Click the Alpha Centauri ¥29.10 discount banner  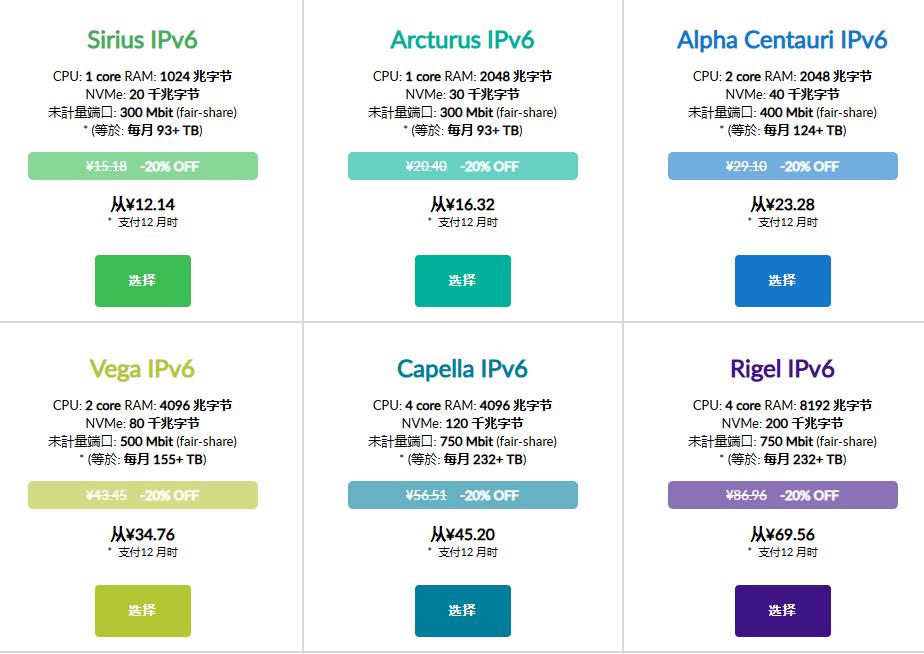[x=782, y=166]
